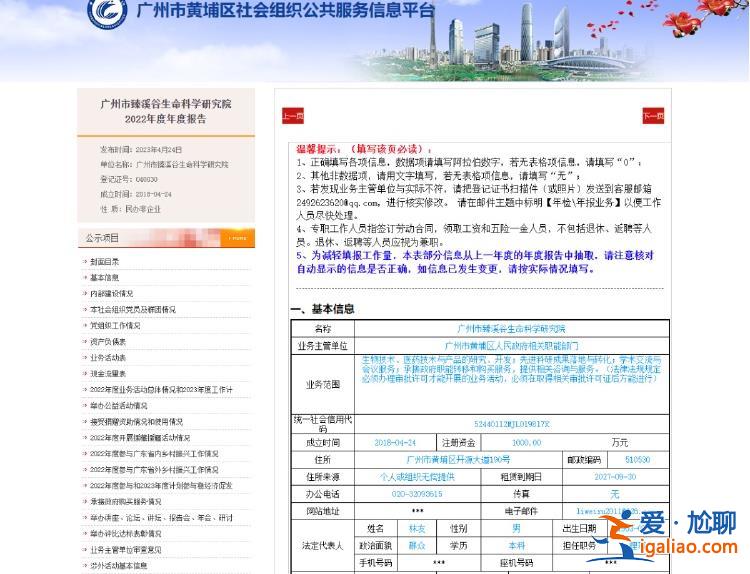Click 租赁到期日 value 2027-09-30
Image resolution: width=750 pixels, height=574 pixels.
click(615, 477)
